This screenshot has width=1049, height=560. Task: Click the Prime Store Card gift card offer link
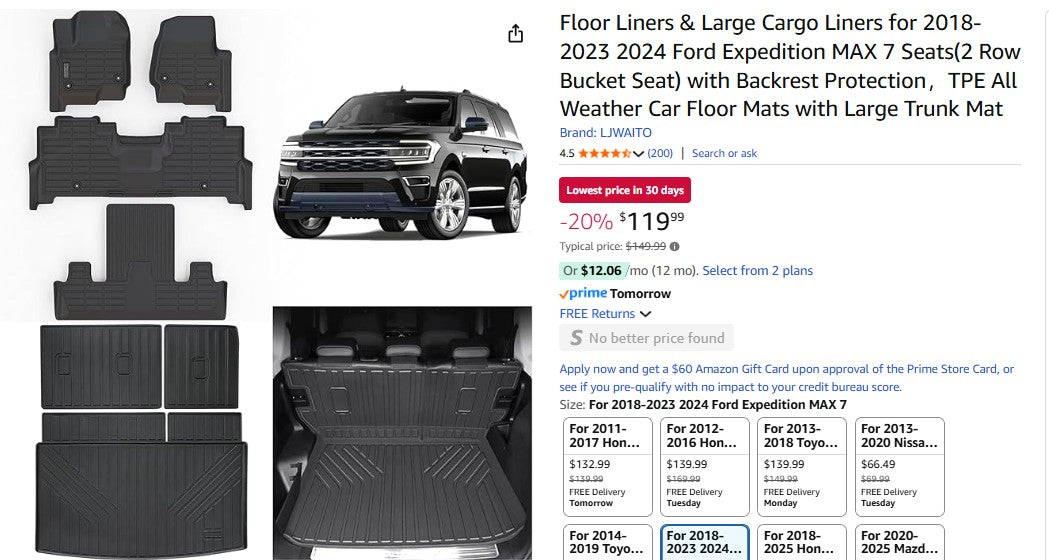click(x=786, y=377)
